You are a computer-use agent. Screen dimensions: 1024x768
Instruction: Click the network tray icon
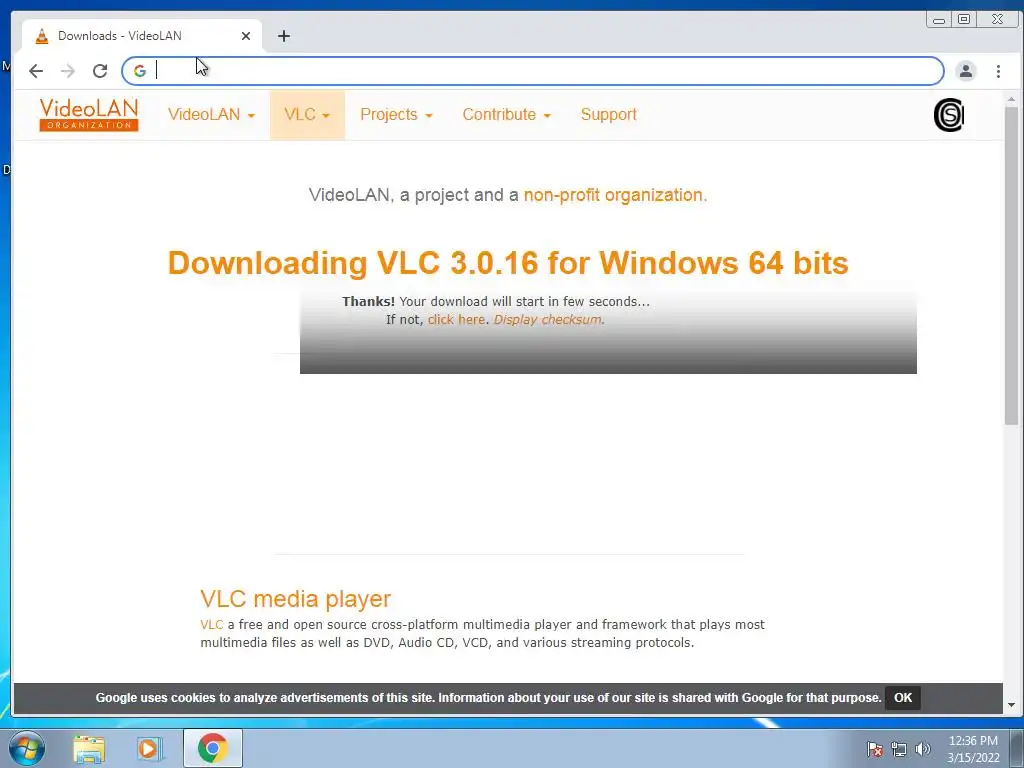pos(899,749)
